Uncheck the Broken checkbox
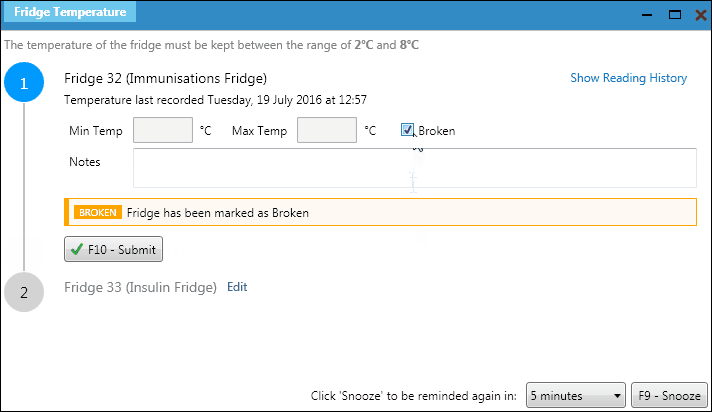712x412 pixels. coord(408,130)
